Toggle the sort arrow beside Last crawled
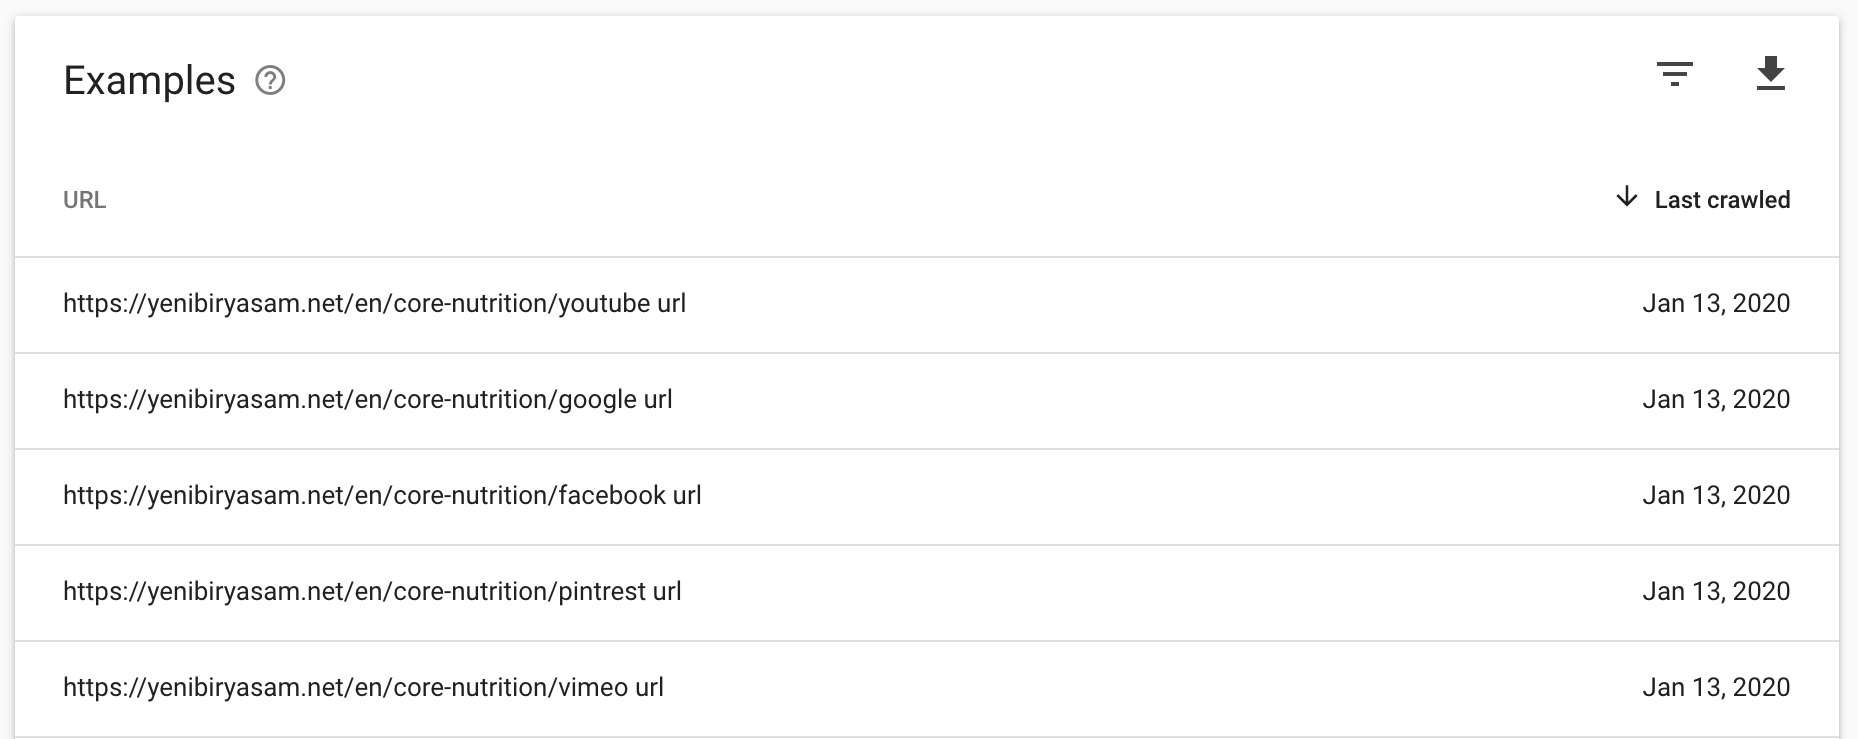The width and height of the screenshot is (1858, 739). (x=1627, y=197)
